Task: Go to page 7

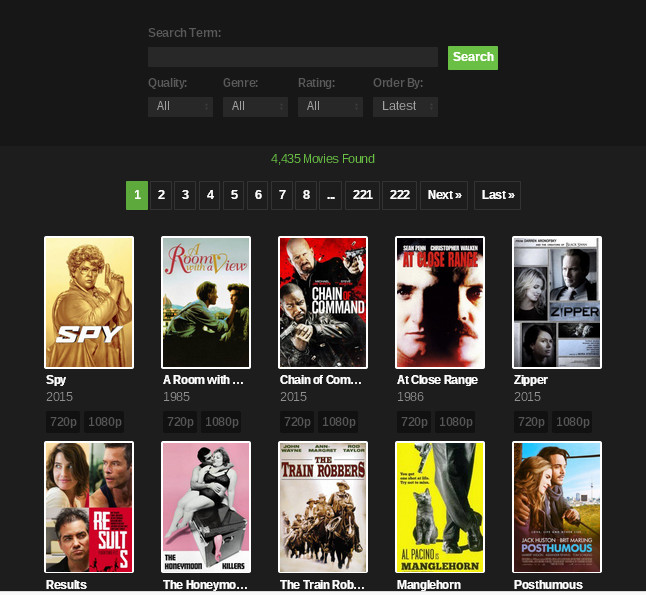Action: (282, 195)
